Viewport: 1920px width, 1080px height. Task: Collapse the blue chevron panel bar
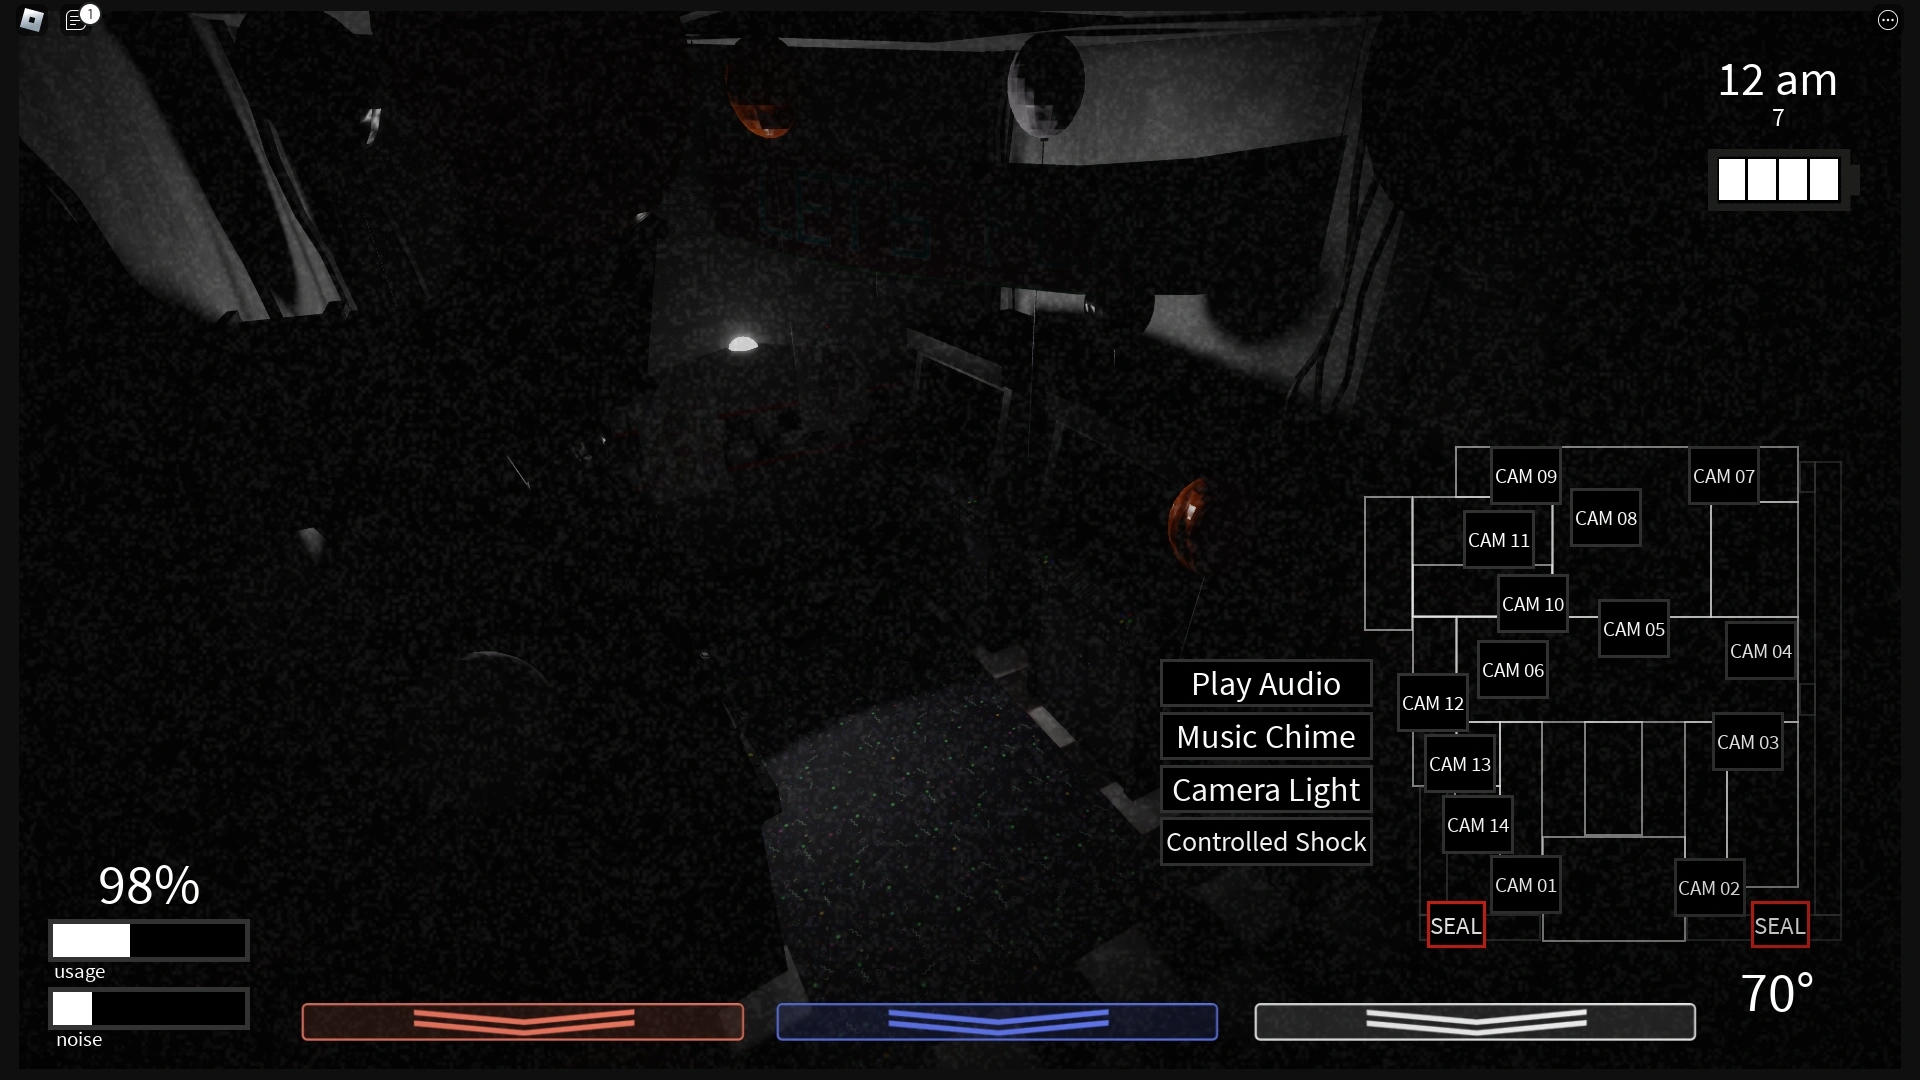pos(997,1021)
